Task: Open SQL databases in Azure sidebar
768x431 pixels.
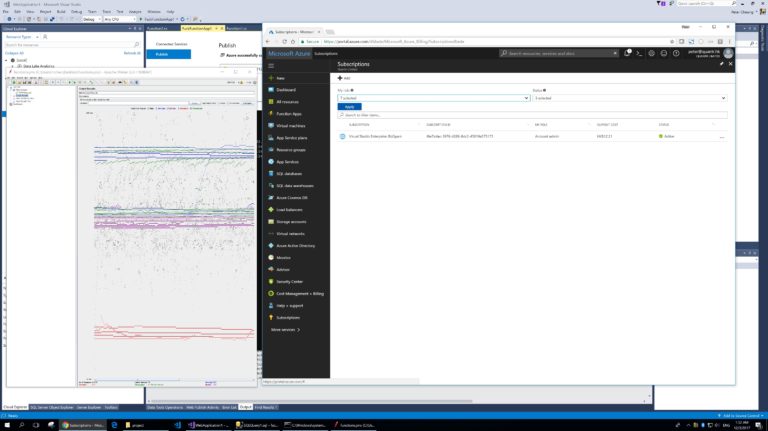Action: 289,174
